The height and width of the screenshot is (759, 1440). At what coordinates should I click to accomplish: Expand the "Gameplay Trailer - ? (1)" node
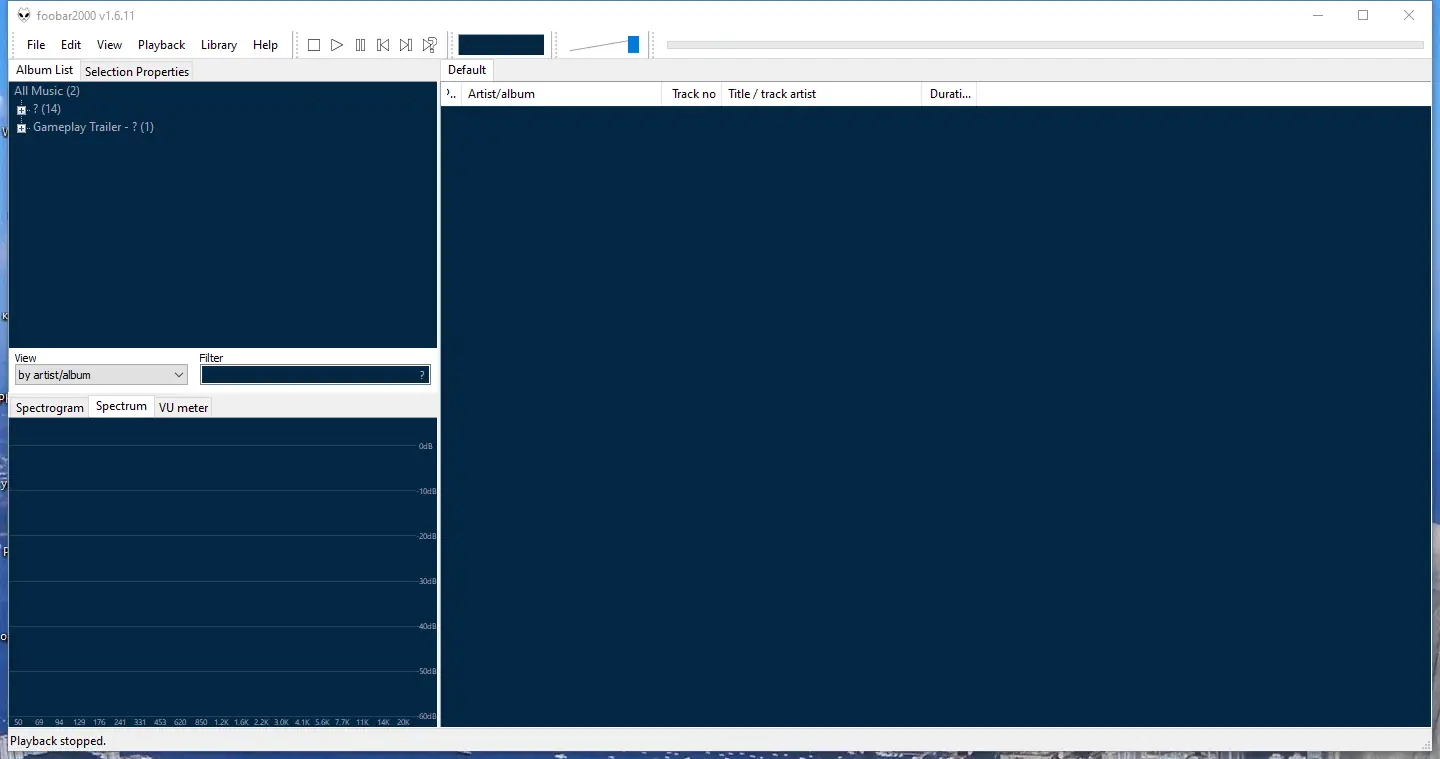pyautogui.click(x=22, y=128)
